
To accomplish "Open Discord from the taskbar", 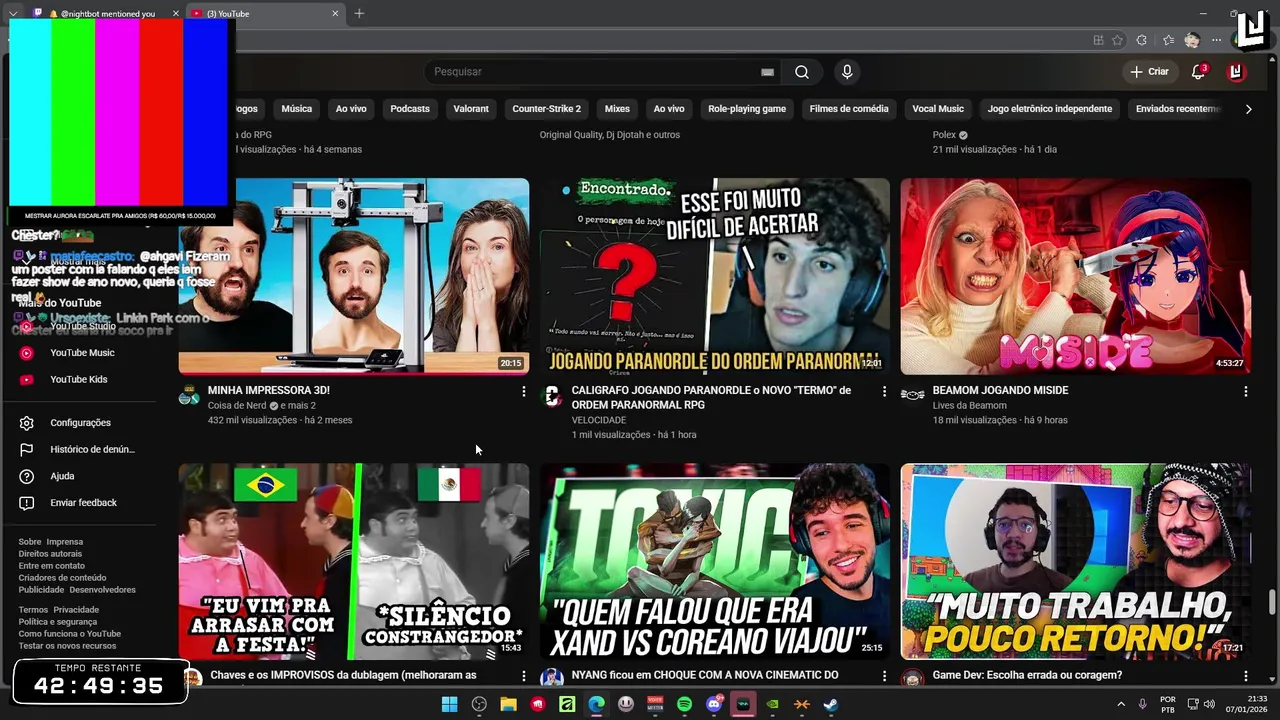I will [714, 704].
